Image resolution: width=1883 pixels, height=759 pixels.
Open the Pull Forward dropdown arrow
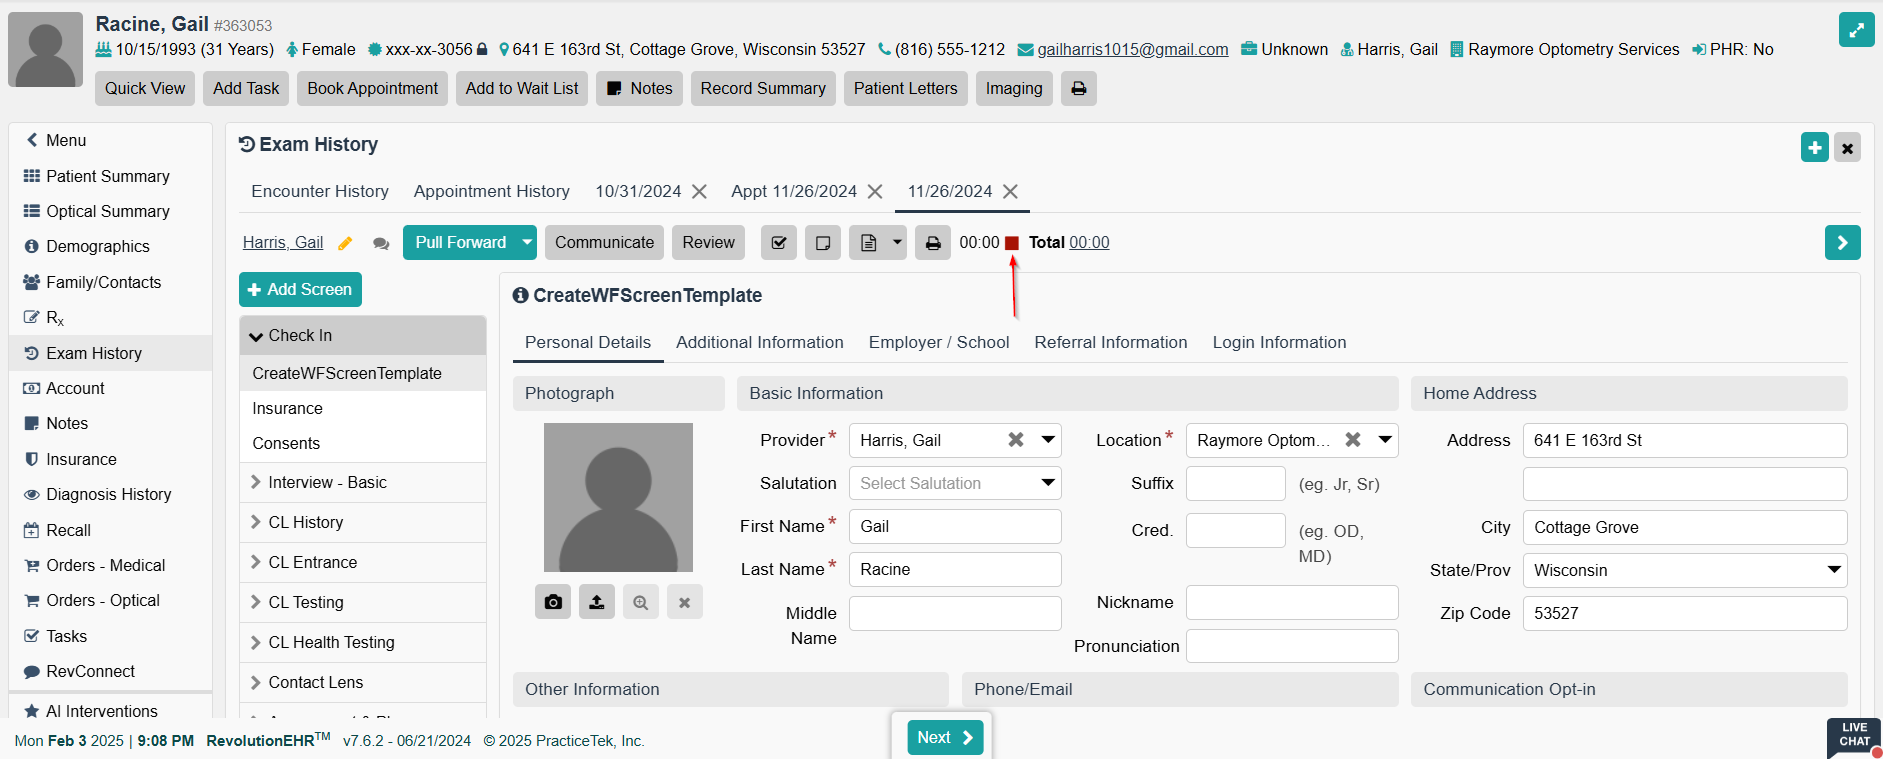(527, 242)
